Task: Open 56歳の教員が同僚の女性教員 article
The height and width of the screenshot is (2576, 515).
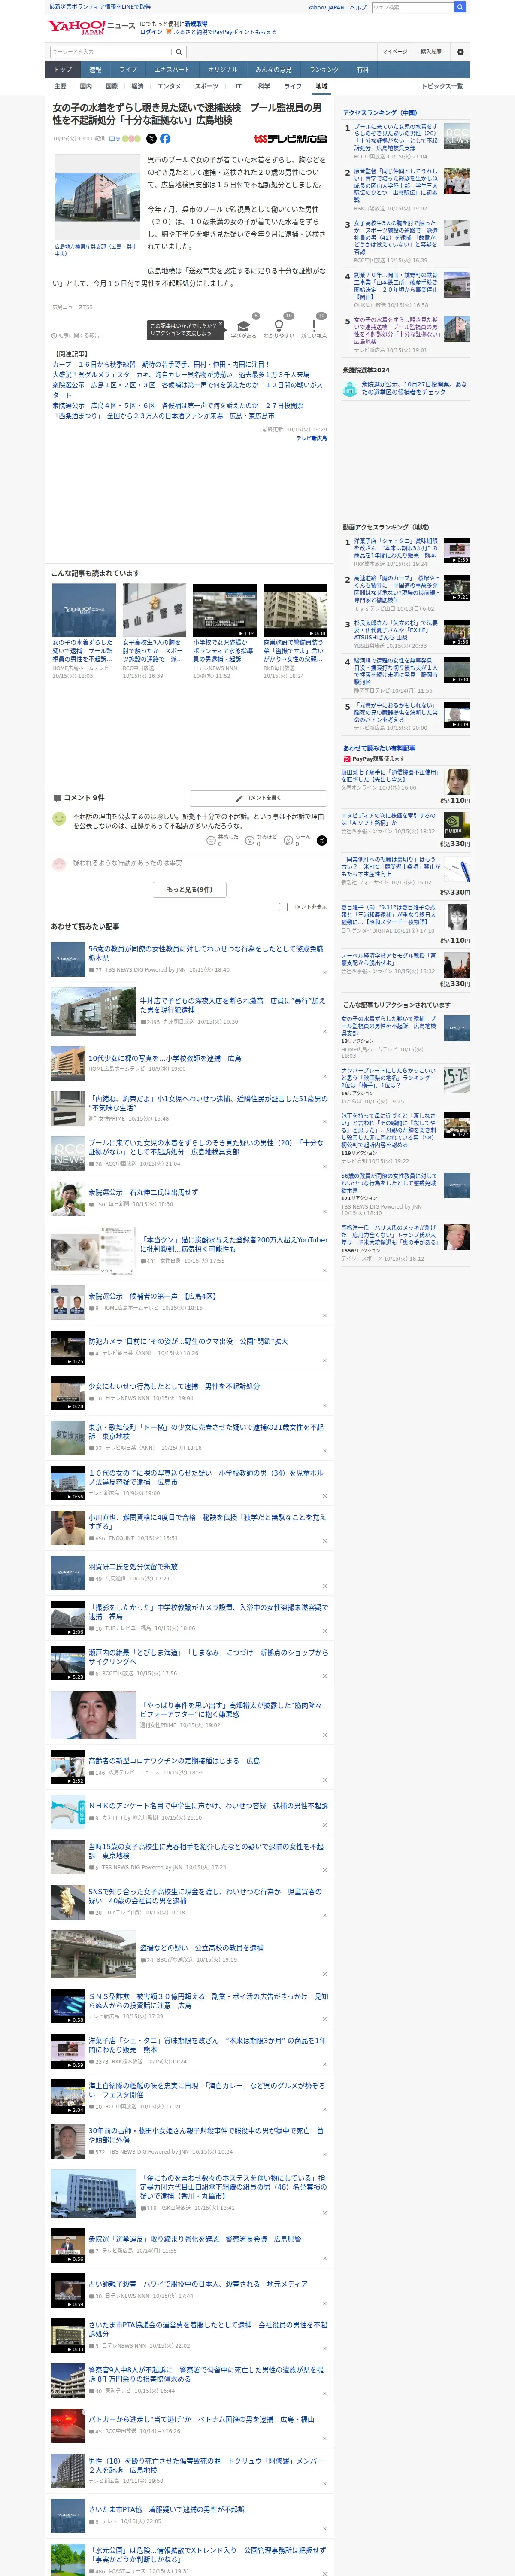Action: (205, 953)
